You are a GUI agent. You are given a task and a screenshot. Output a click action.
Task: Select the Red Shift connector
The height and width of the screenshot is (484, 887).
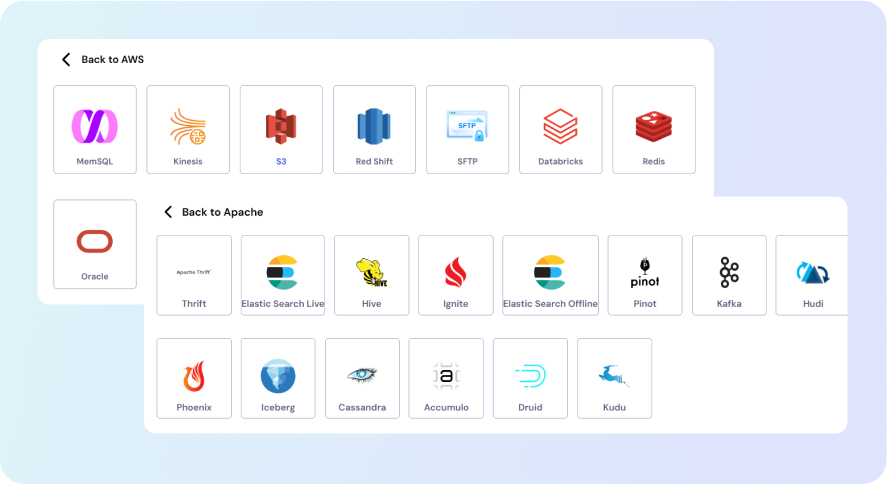(374, 129)
